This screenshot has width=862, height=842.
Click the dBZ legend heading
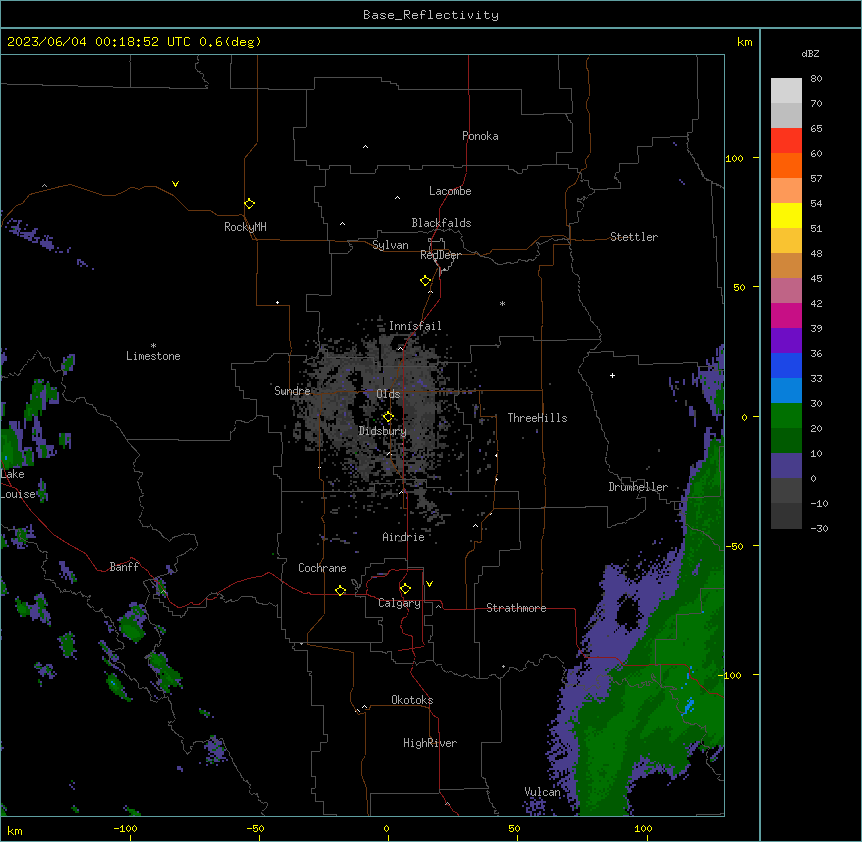point(810,53)
